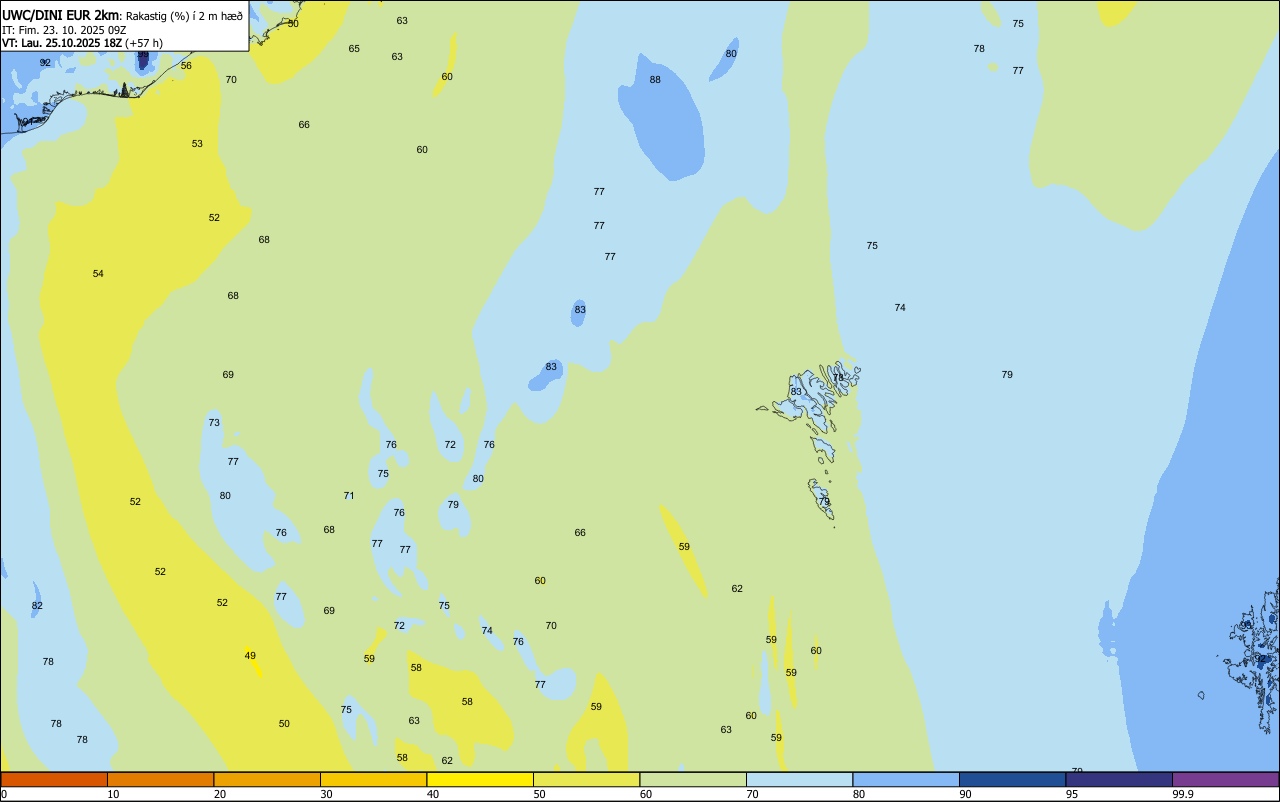Click the "99.9" legend scale label
1280x802 pixels.
pos(1183,794)
